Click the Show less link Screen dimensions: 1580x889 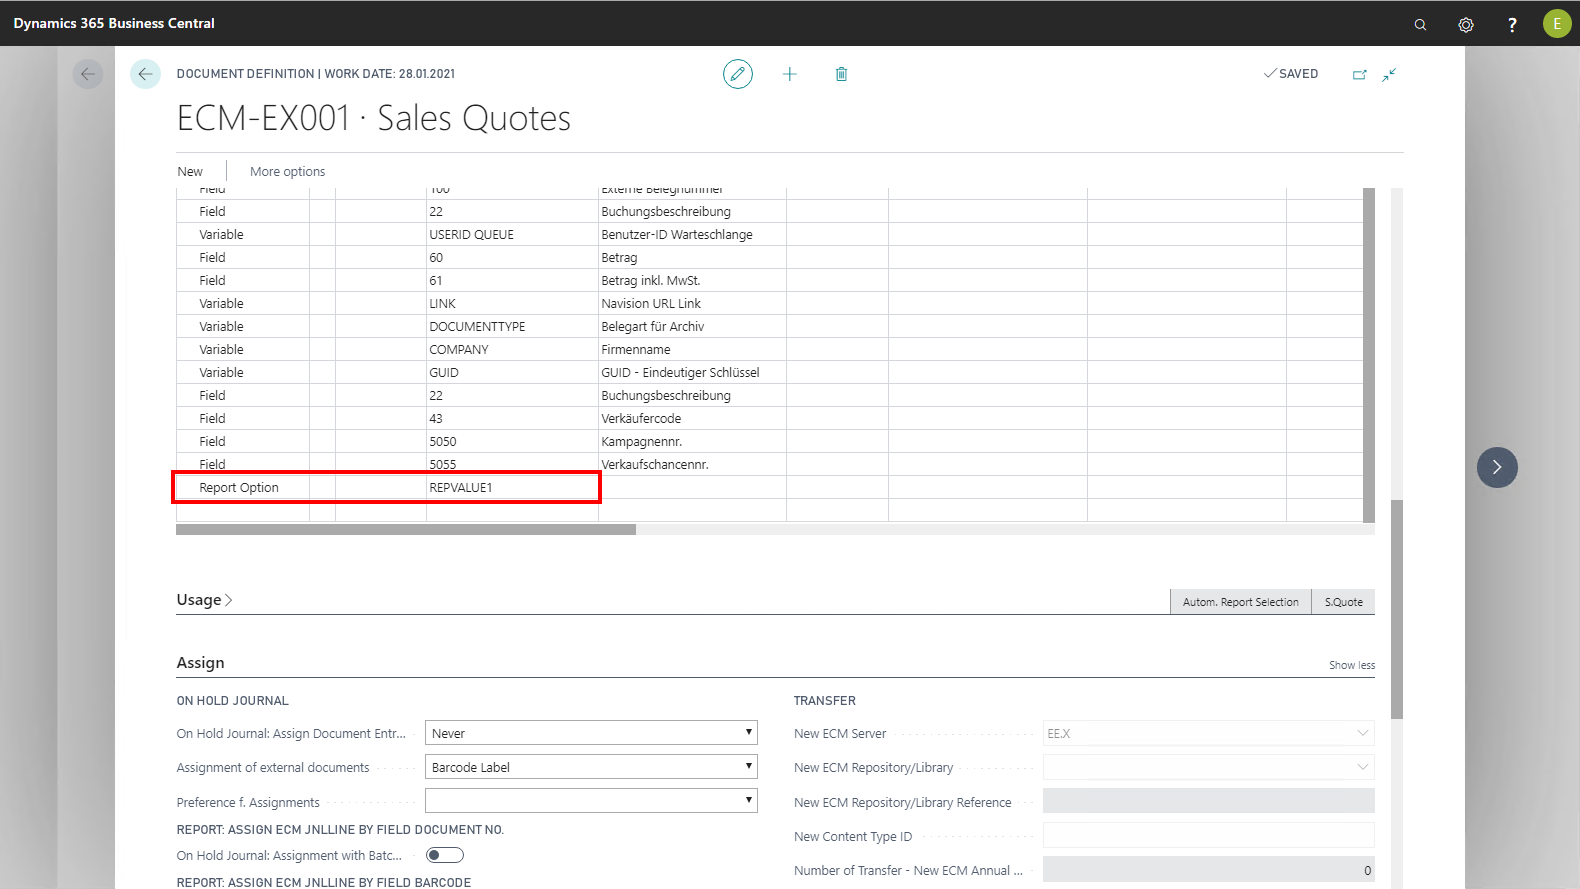tap(1351, 665)
